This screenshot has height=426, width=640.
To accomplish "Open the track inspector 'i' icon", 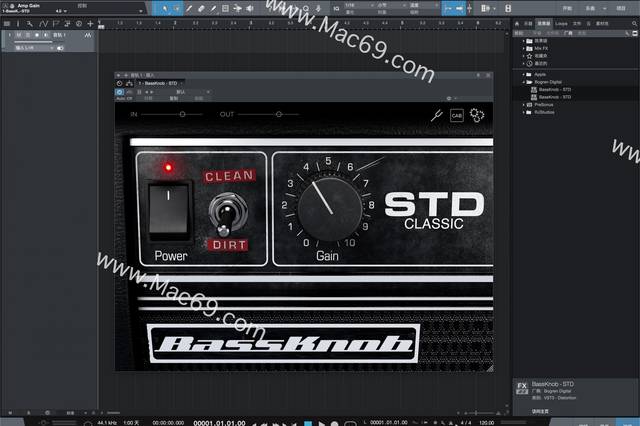I will 18,24.
